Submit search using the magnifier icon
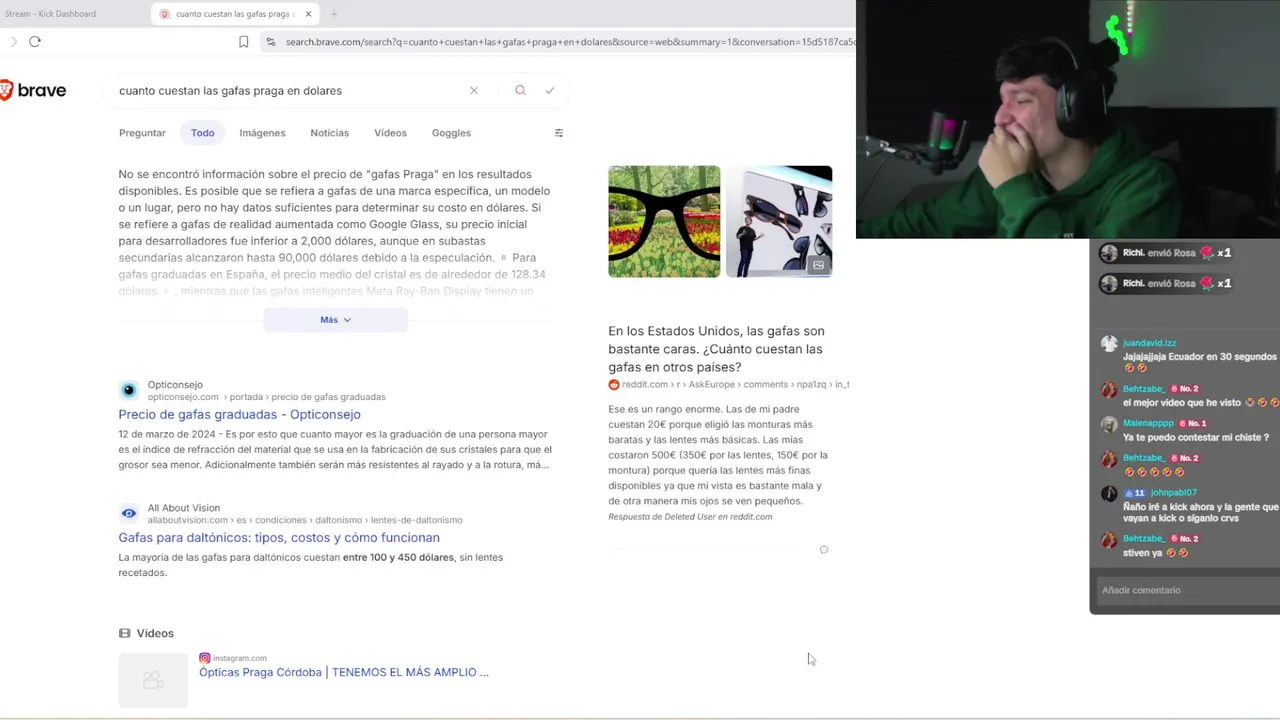 coord(520,90)
